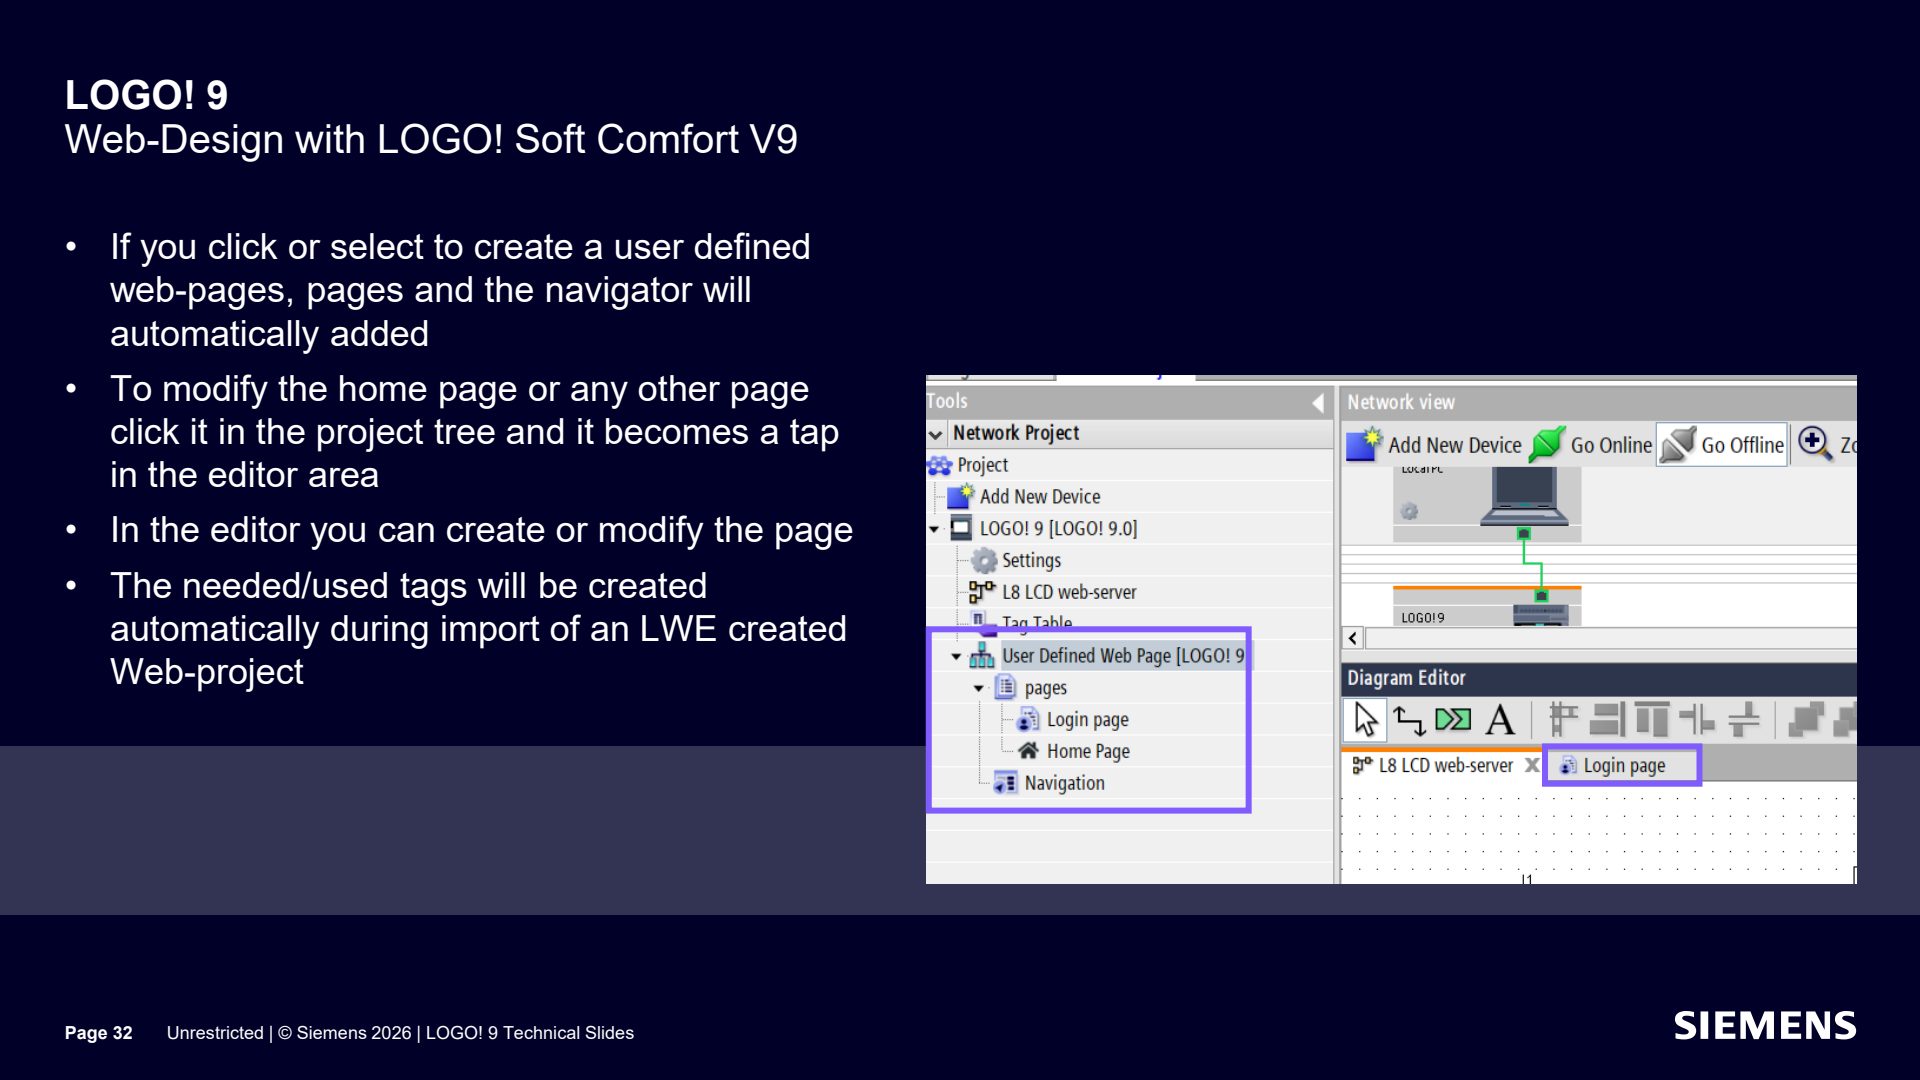The width and height of the screenshot is (1920, 1080).
Task: Select the text A tool
Action: click(1500, 720)
